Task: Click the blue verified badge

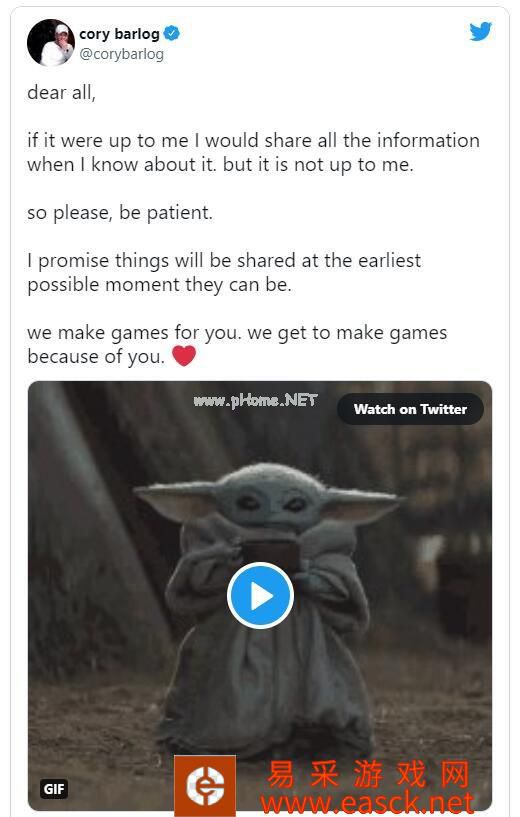Action: (171, 34)
